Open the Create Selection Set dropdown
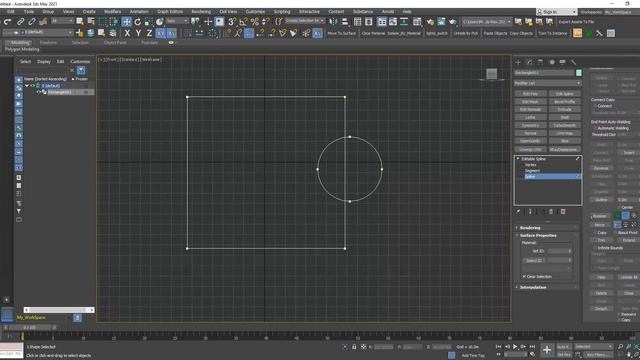 pyautogui.click(x=304, y=21)
